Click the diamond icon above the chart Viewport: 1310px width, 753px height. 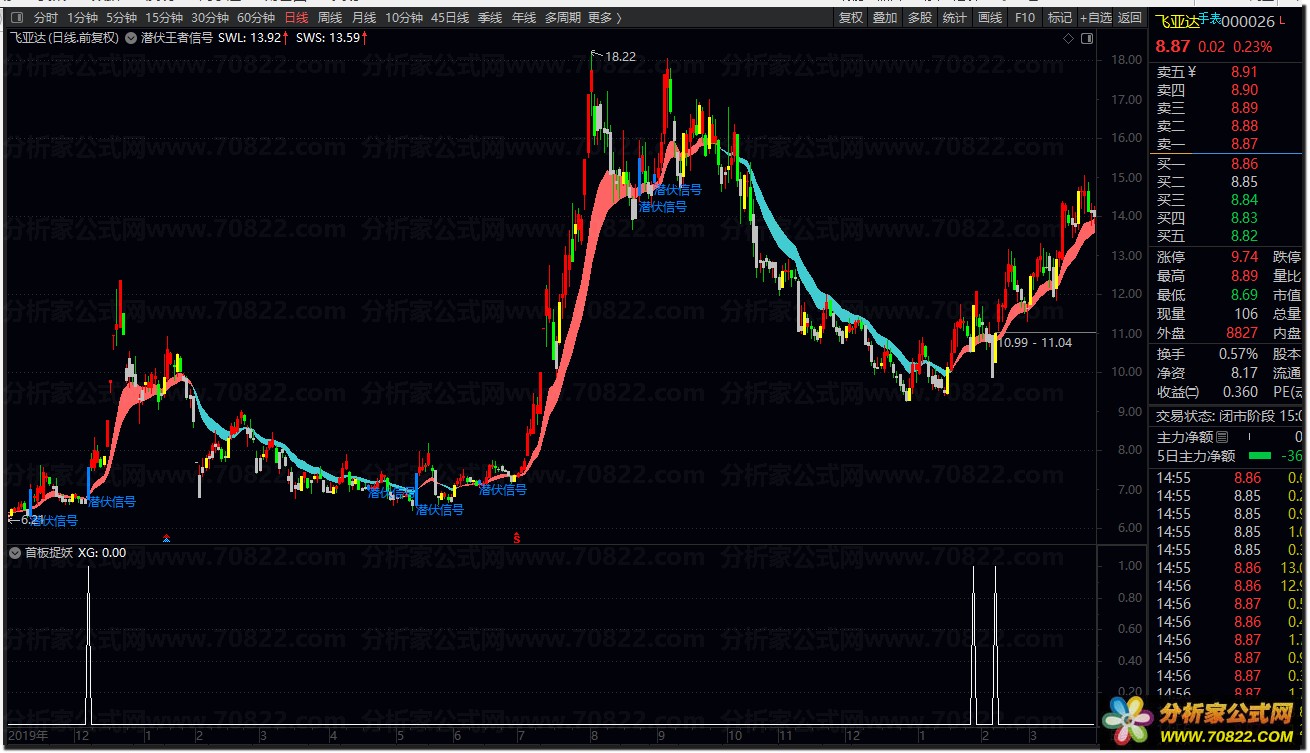(1069, 38)
